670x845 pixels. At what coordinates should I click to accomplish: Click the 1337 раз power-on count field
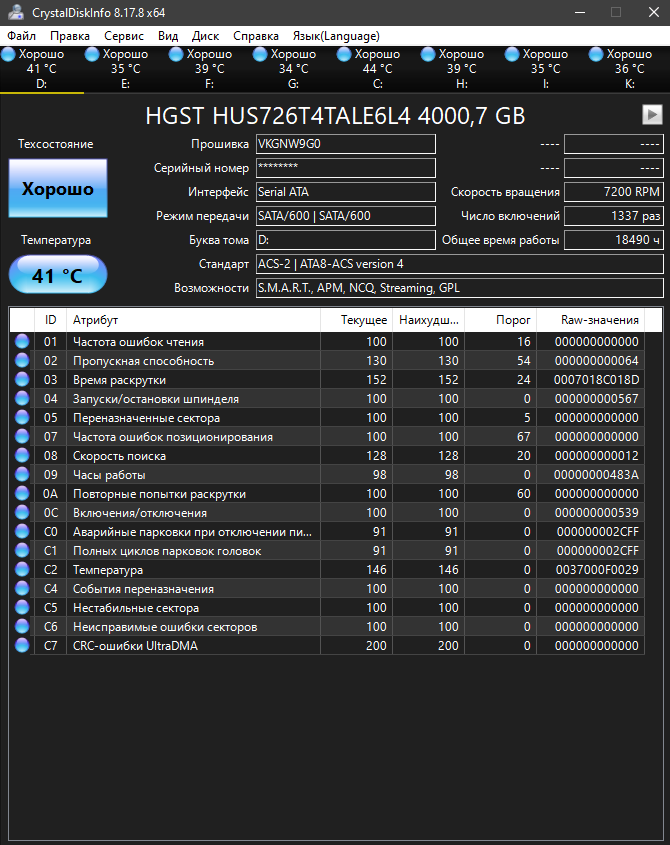point(614,216)
